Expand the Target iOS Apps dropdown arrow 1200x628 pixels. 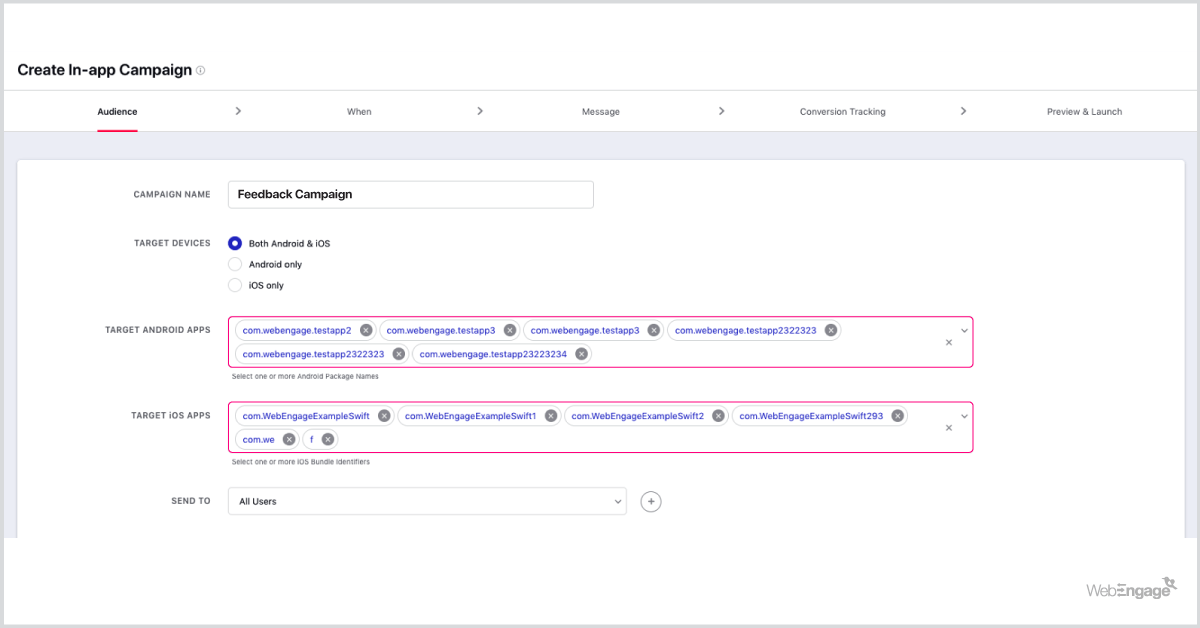click(964, 416)
